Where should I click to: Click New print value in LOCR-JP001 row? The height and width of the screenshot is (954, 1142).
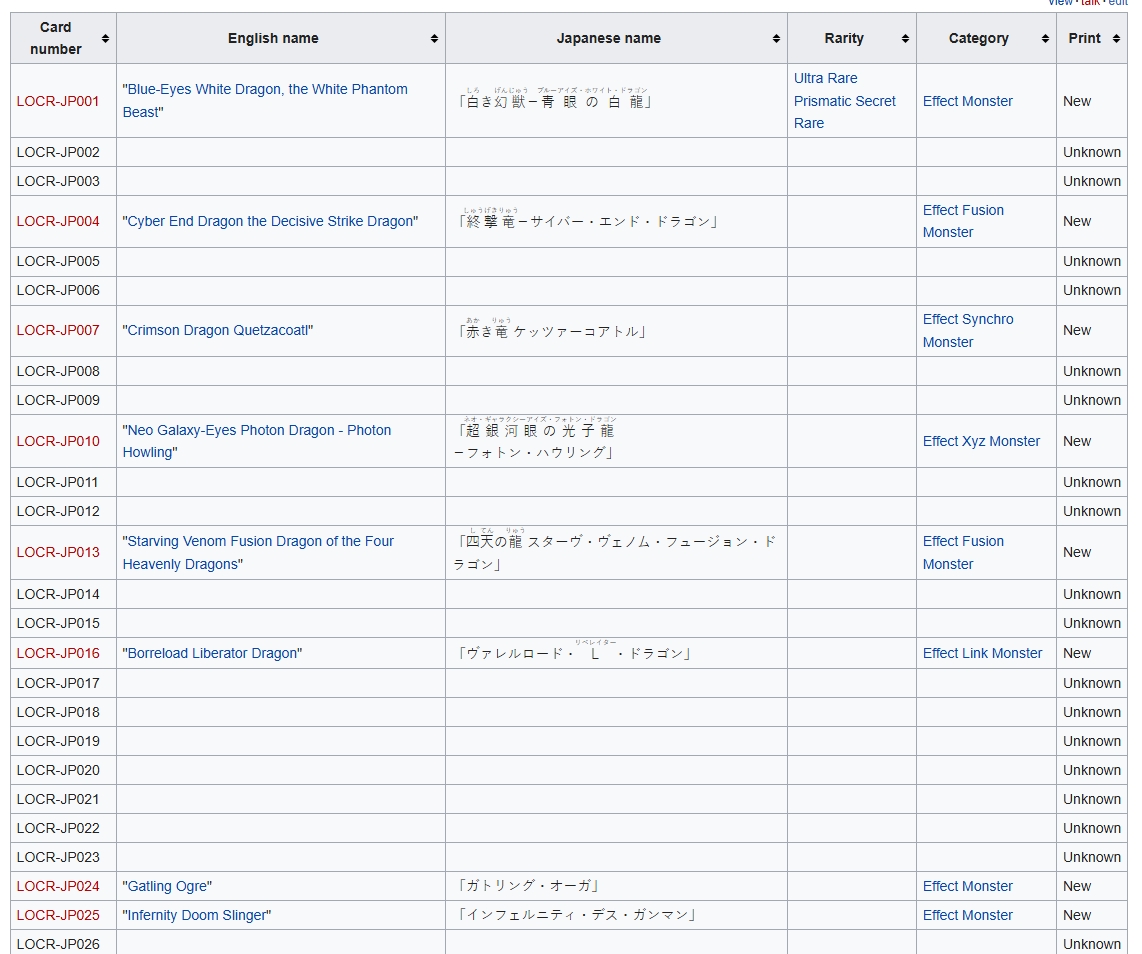pos(1076,101)
